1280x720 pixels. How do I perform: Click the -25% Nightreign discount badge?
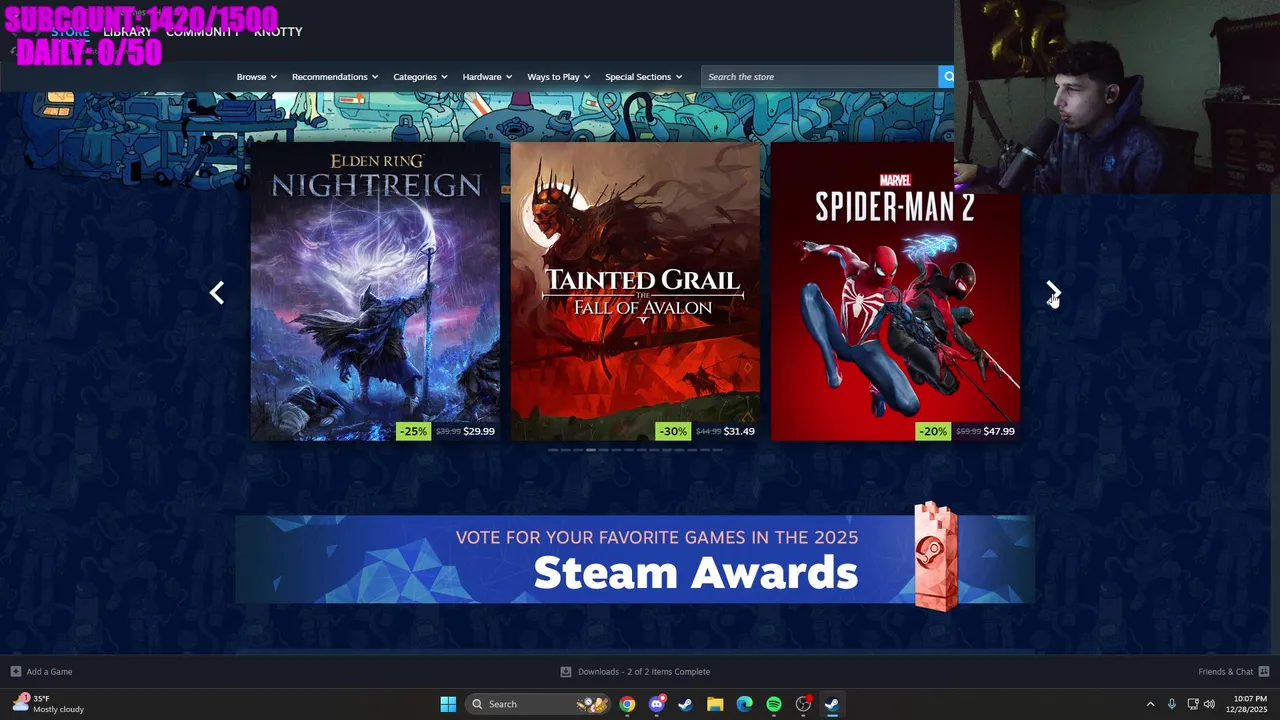[x=413, y=431]
